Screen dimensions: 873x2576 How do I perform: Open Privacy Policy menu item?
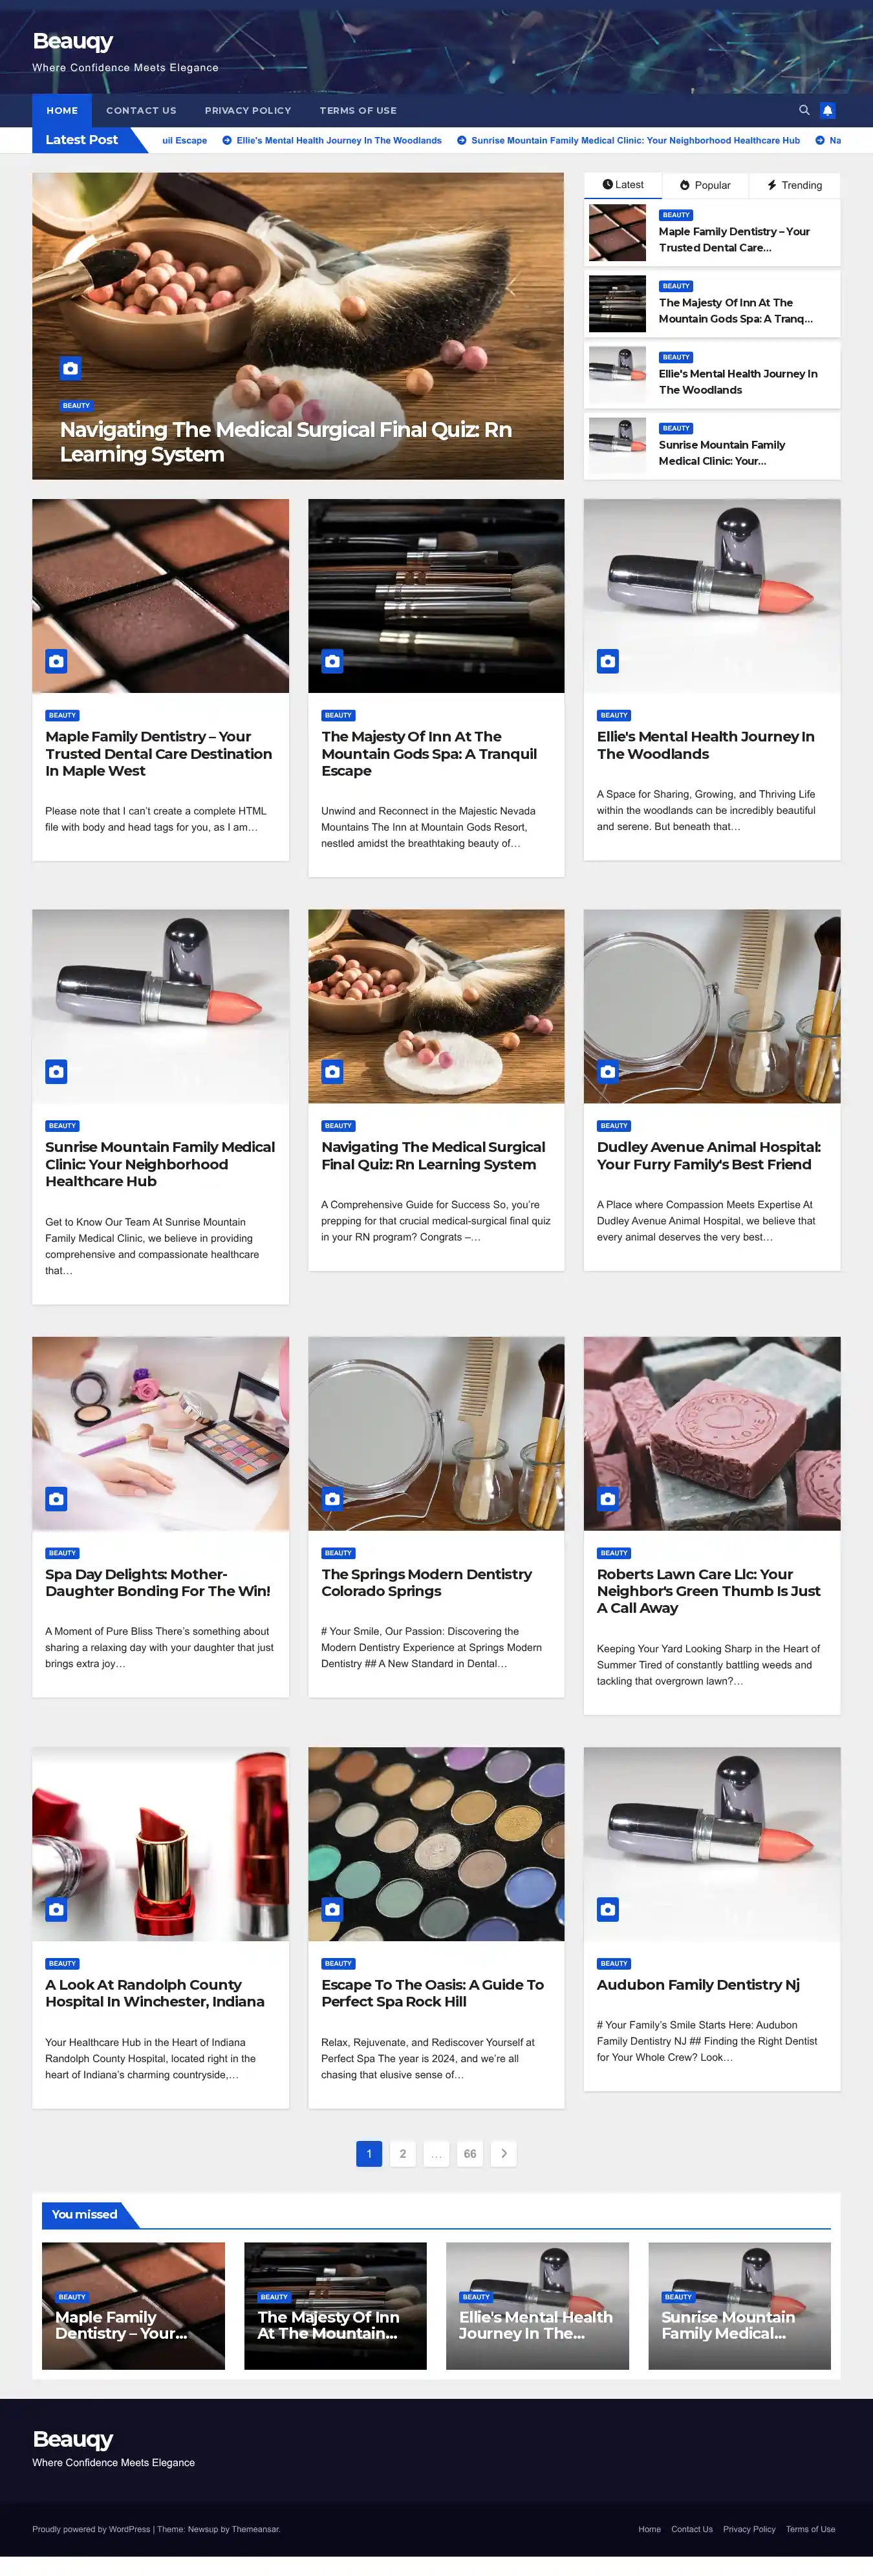point(248,110)
